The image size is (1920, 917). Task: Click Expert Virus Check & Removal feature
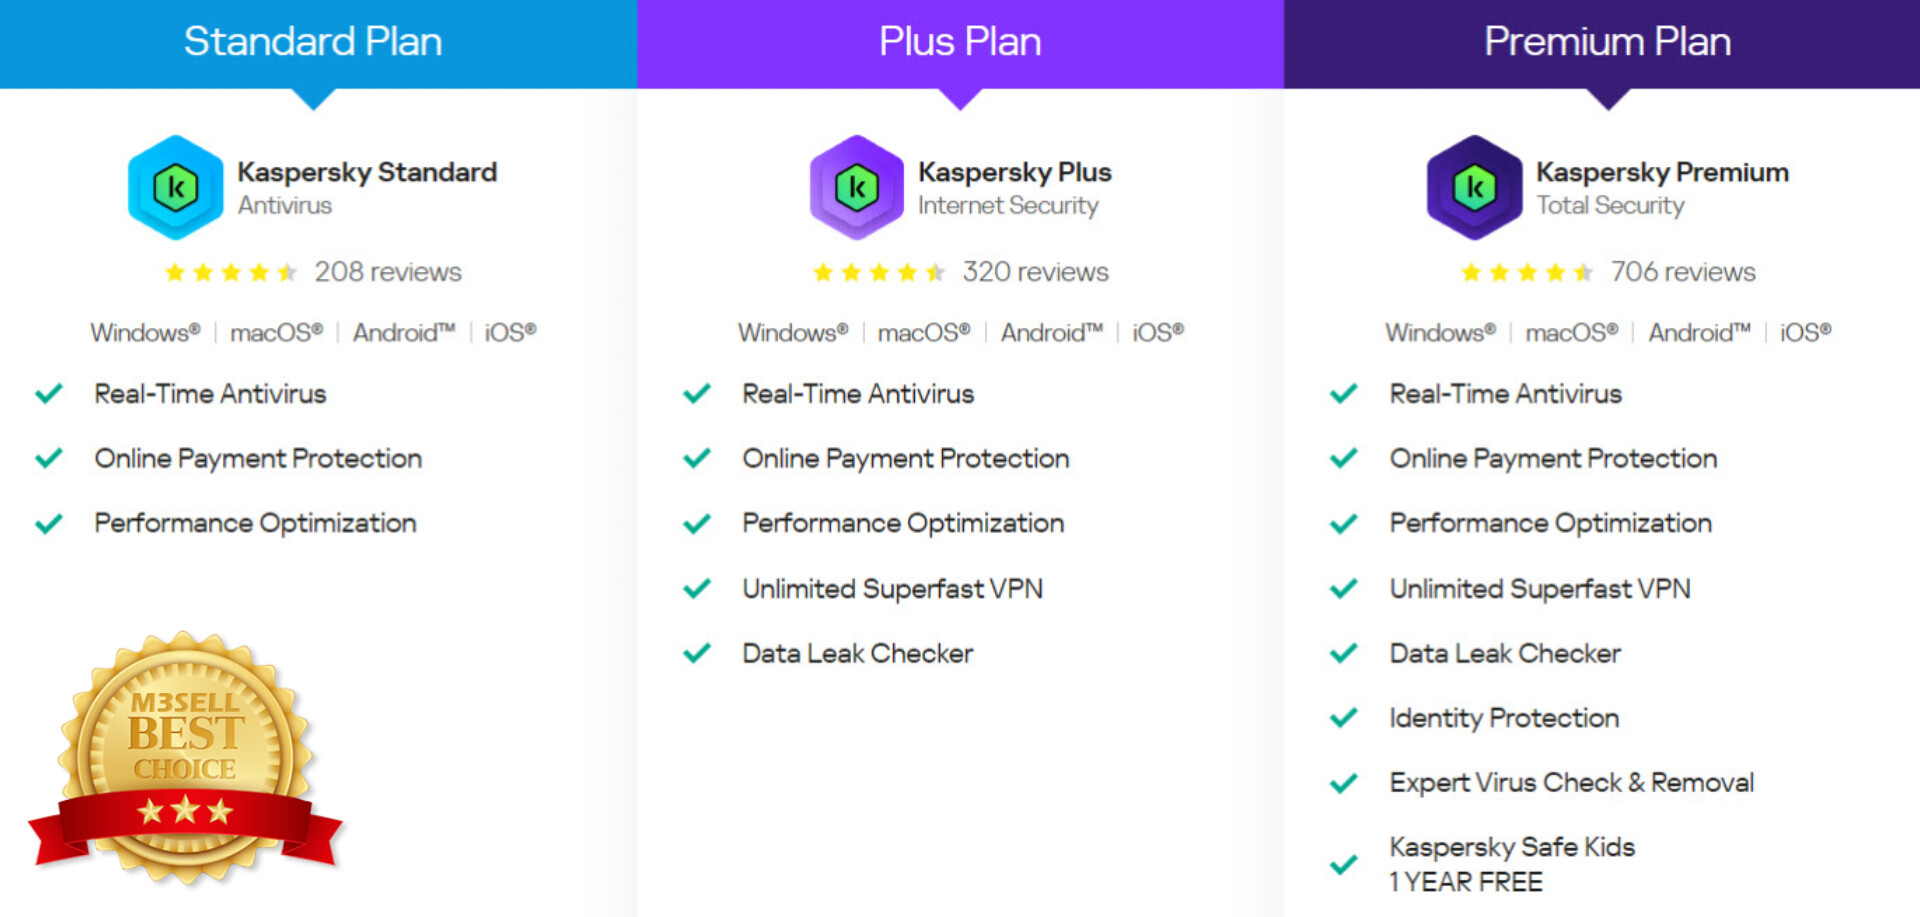point(1571,783)
